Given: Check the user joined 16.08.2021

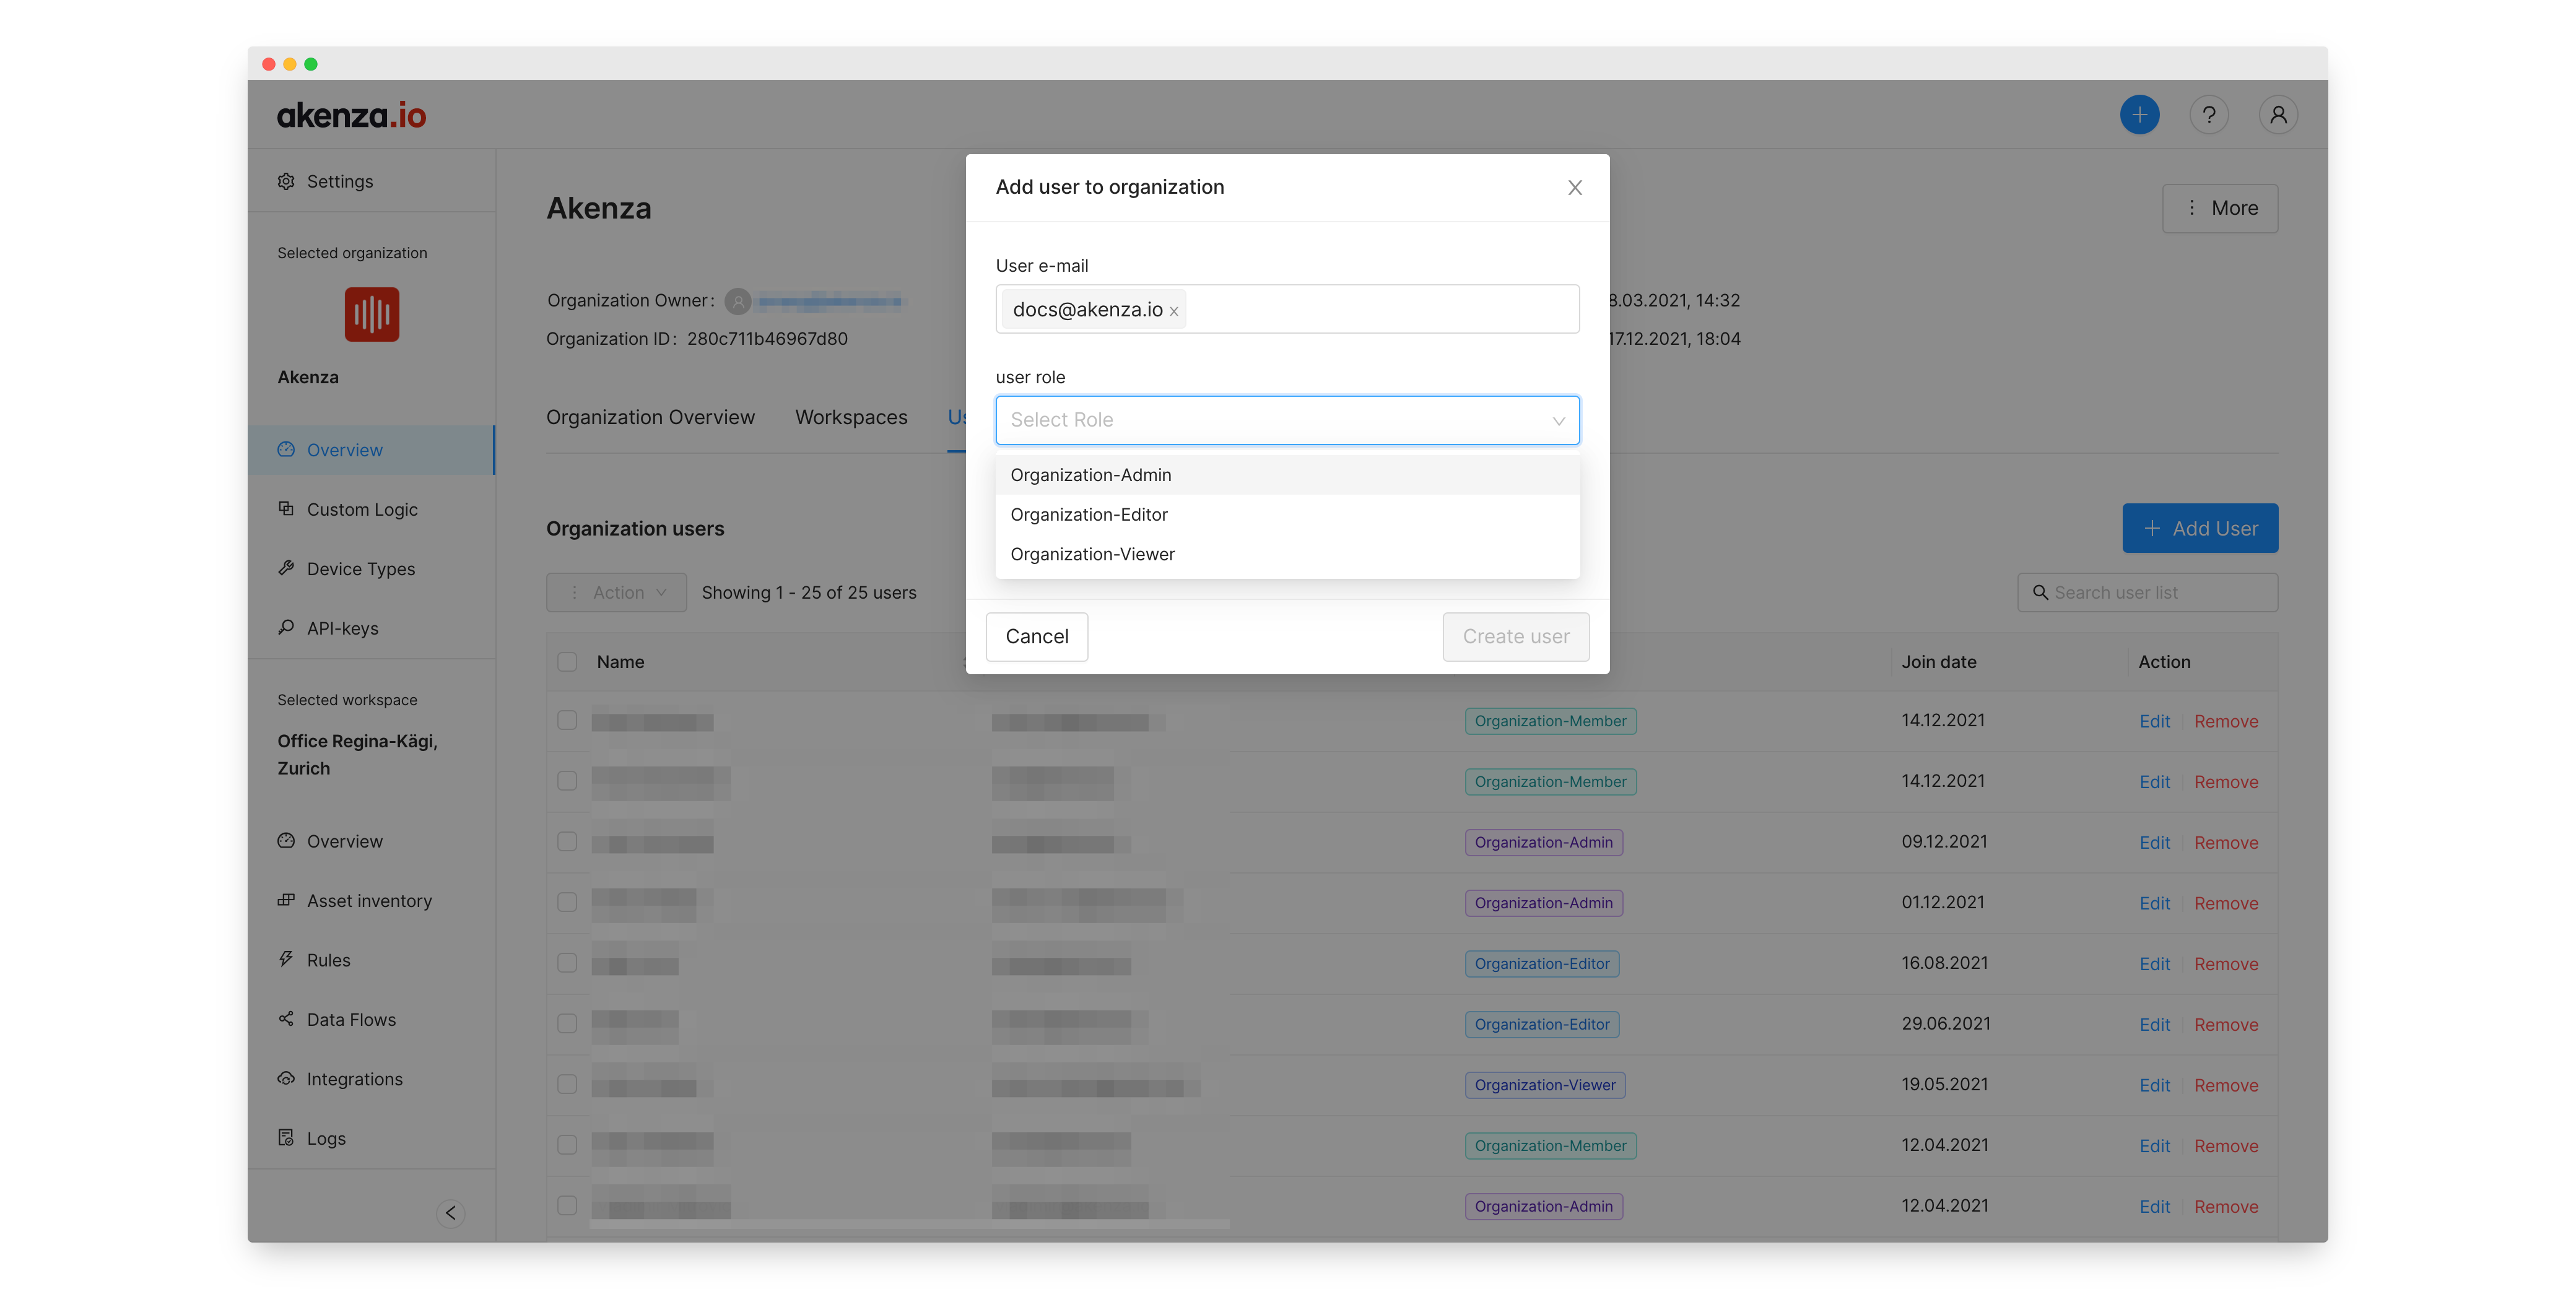Looking at the screenshot, I should click(x=567, y=963).
